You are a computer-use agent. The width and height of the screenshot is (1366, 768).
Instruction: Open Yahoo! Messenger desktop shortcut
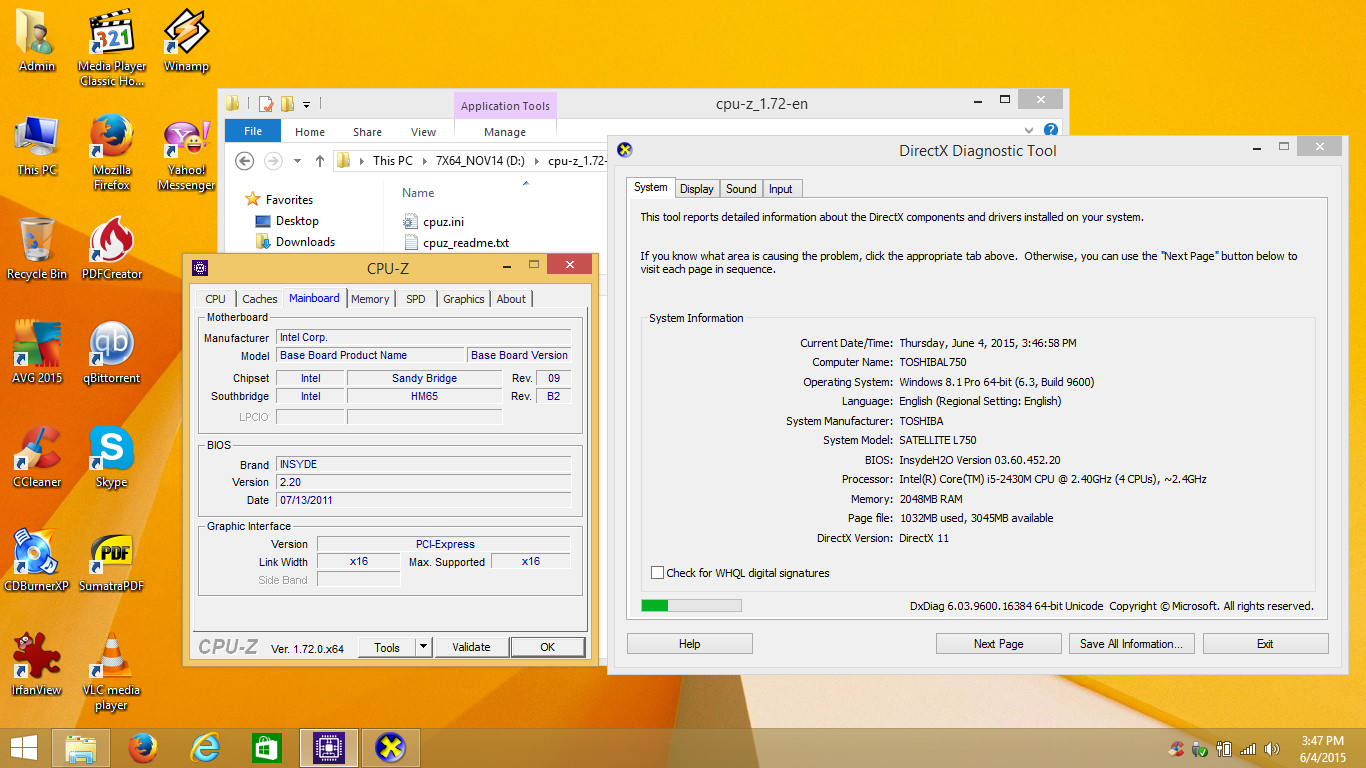point(186,152)
